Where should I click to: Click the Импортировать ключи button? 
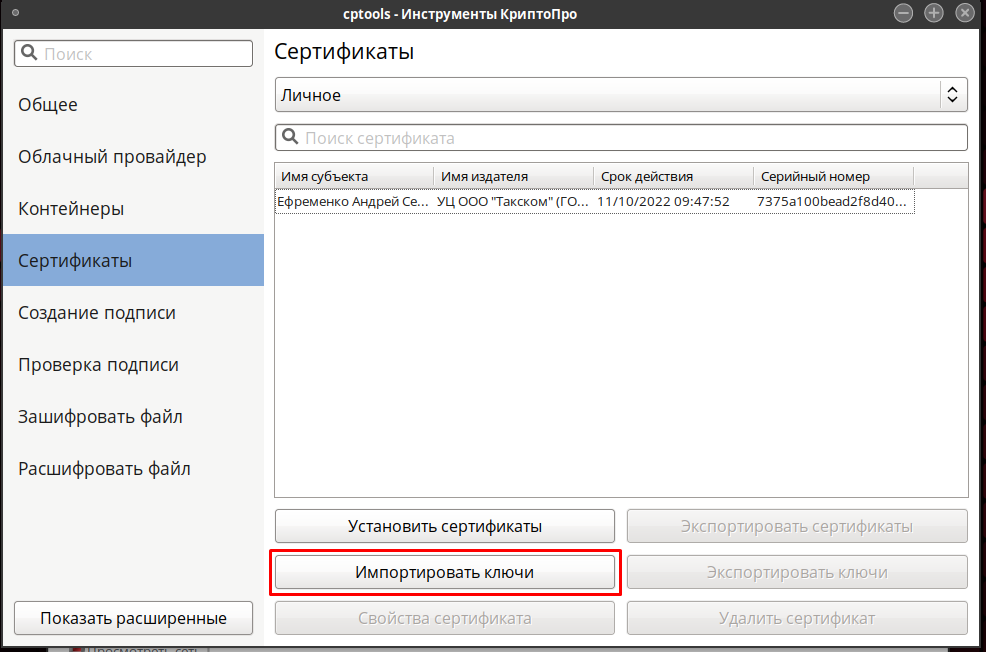(445, 572)
